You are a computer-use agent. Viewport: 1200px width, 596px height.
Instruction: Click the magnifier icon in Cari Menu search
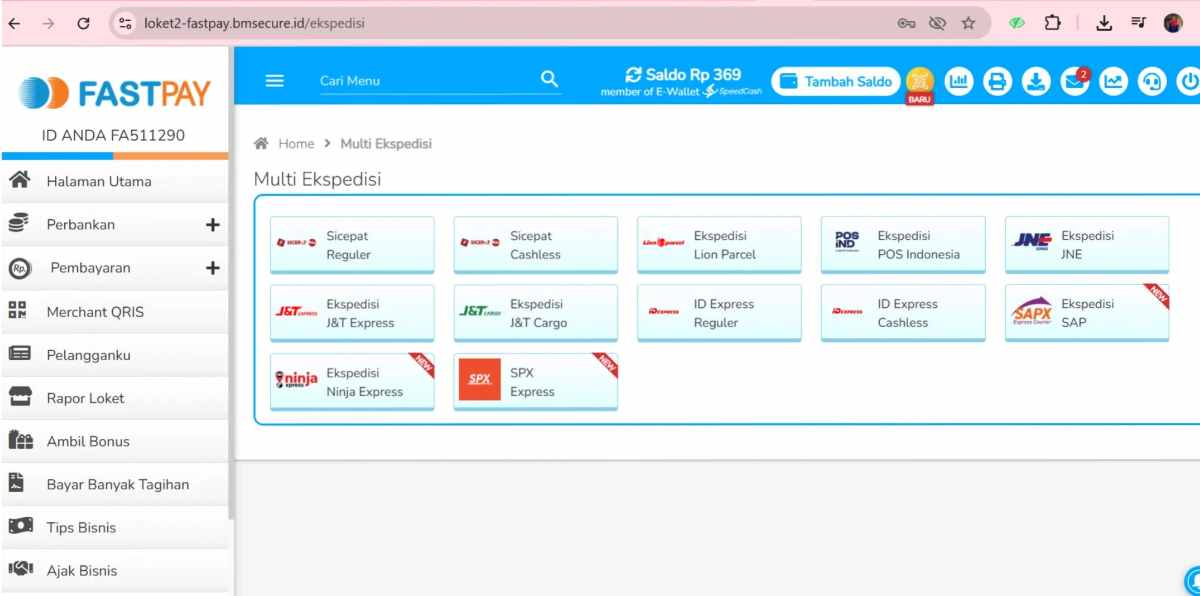[549, 80]
